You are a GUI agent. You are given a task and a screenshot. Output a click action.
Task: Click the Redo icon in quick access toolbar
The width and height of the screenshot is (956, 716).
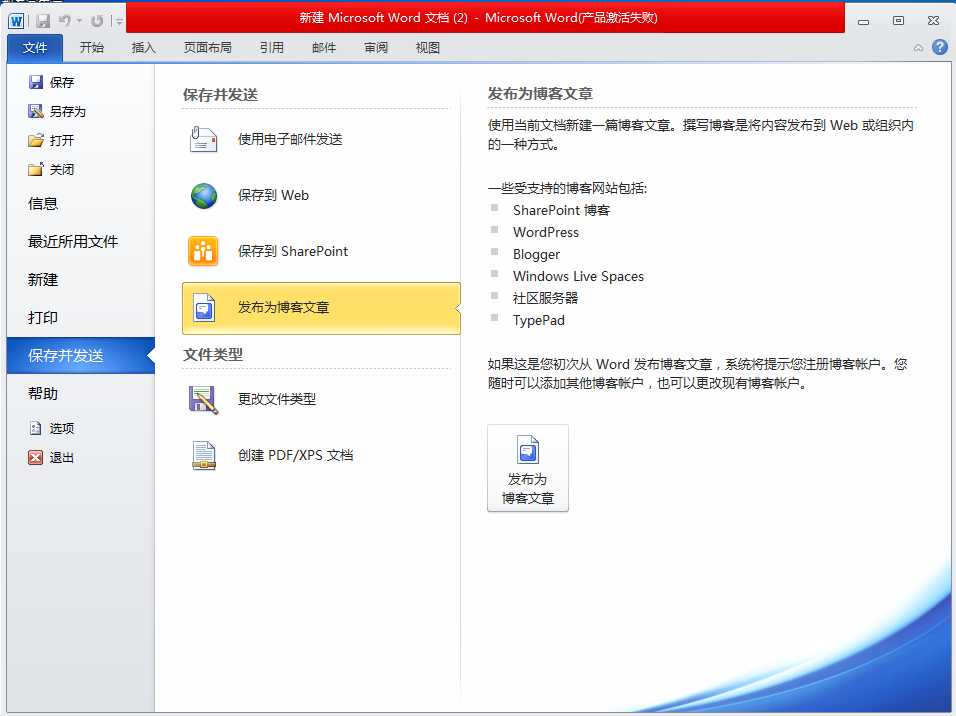[96, 21]
